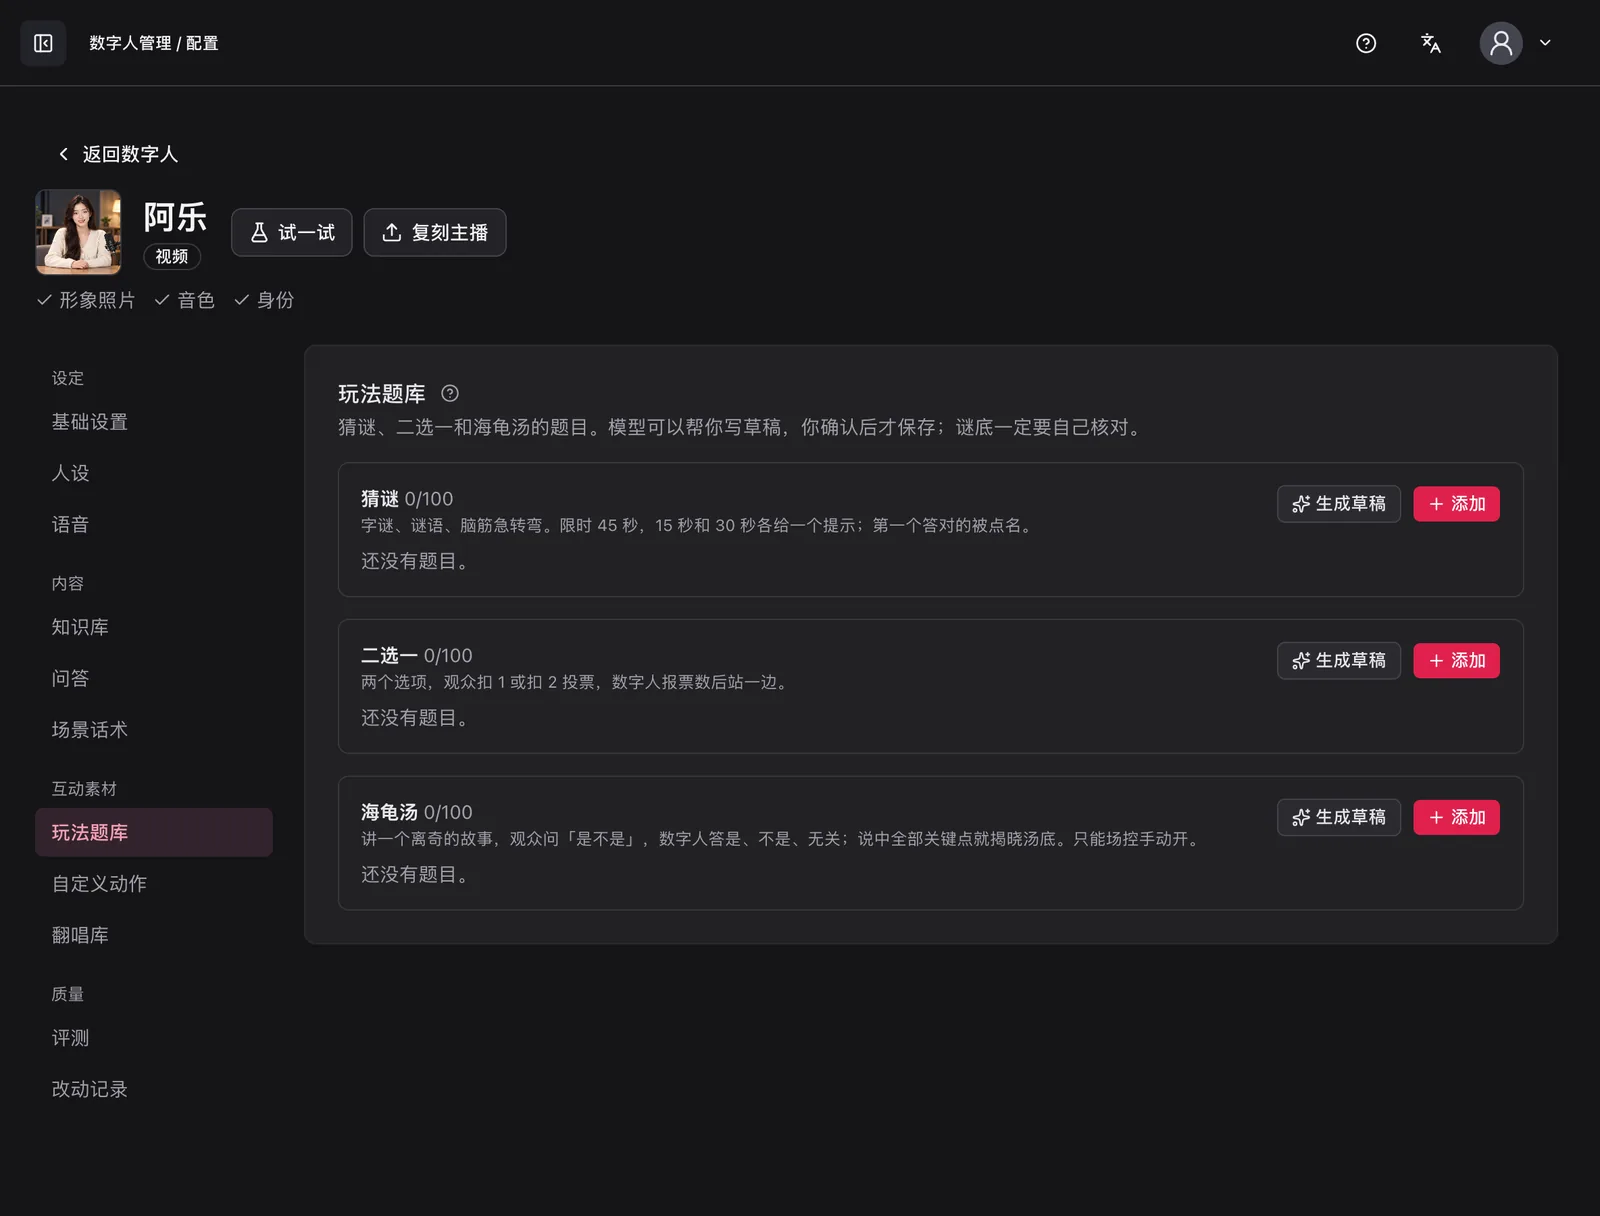Click the 二选一 0/100 heading
This screenshot has height=1216, width=1600.
click(417, 656)
